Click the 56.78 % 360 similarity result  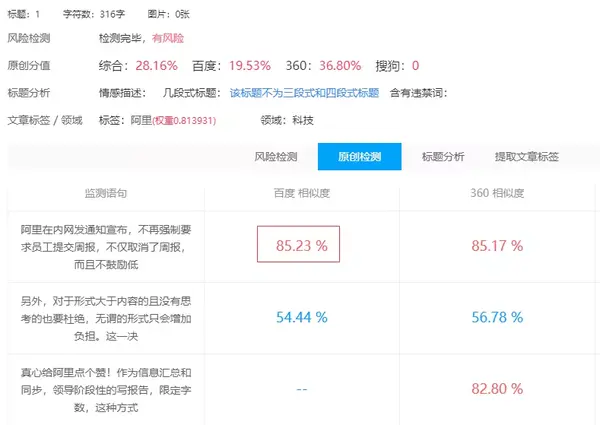497,317
